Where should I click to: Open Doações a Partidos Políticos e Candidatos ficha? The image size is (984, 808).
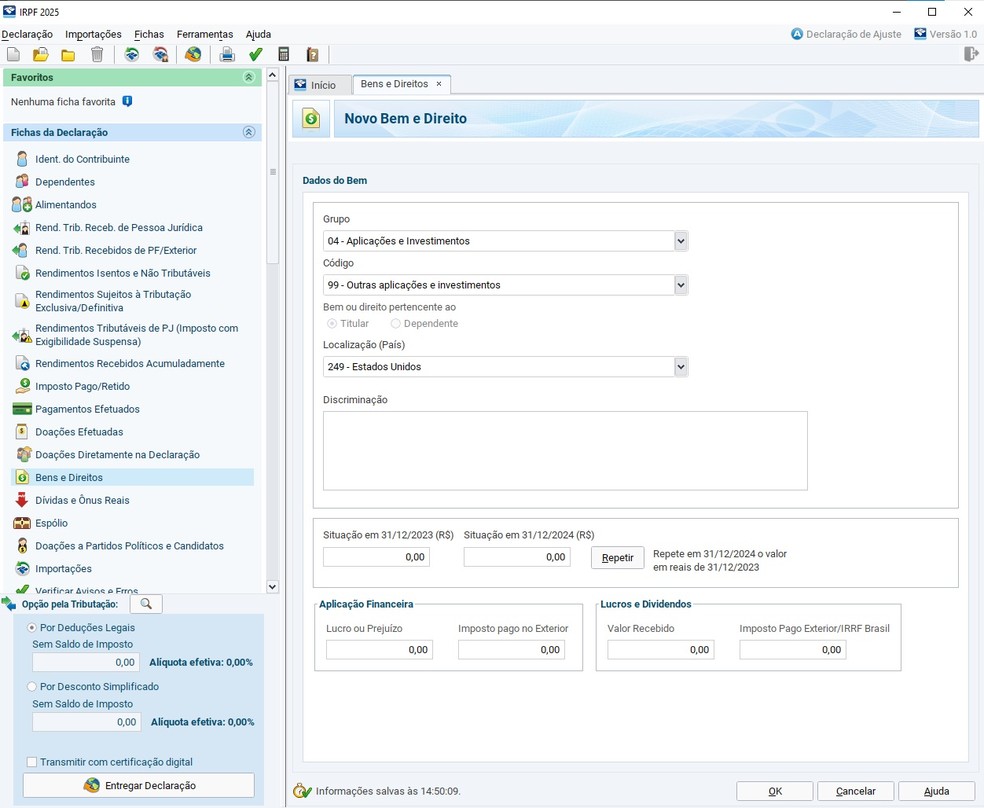pyautogui.click(x=129, y=546)
